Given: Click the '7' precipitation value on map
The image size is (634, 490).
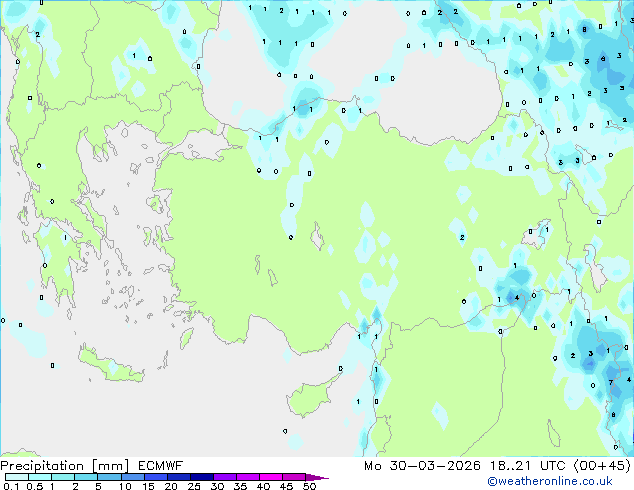Looking at the screenshot, I should 611,382.
